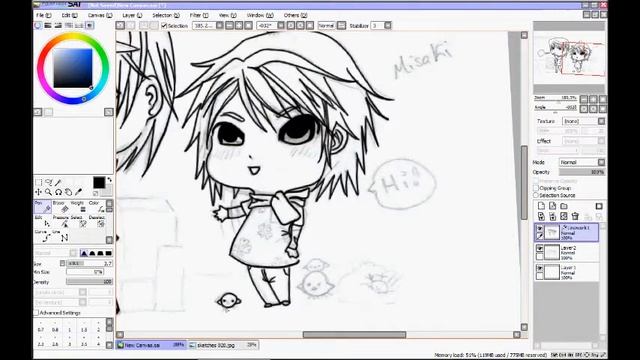Undo the last action in toolbar
Viewport: 640px width, 360px height.
click(120, 25)
